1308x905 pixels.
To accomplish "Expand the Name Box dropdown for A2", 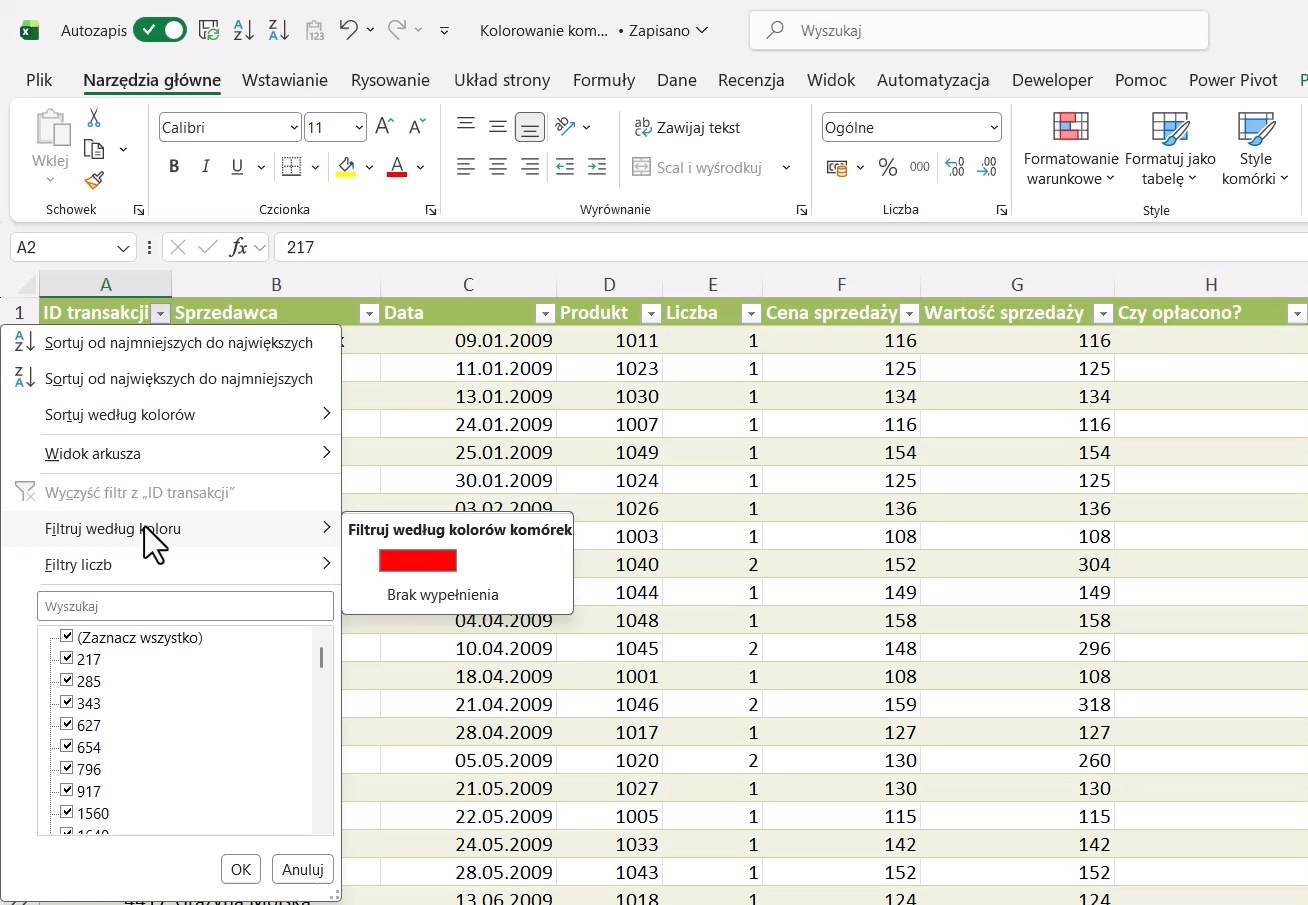I will (124, 247).
